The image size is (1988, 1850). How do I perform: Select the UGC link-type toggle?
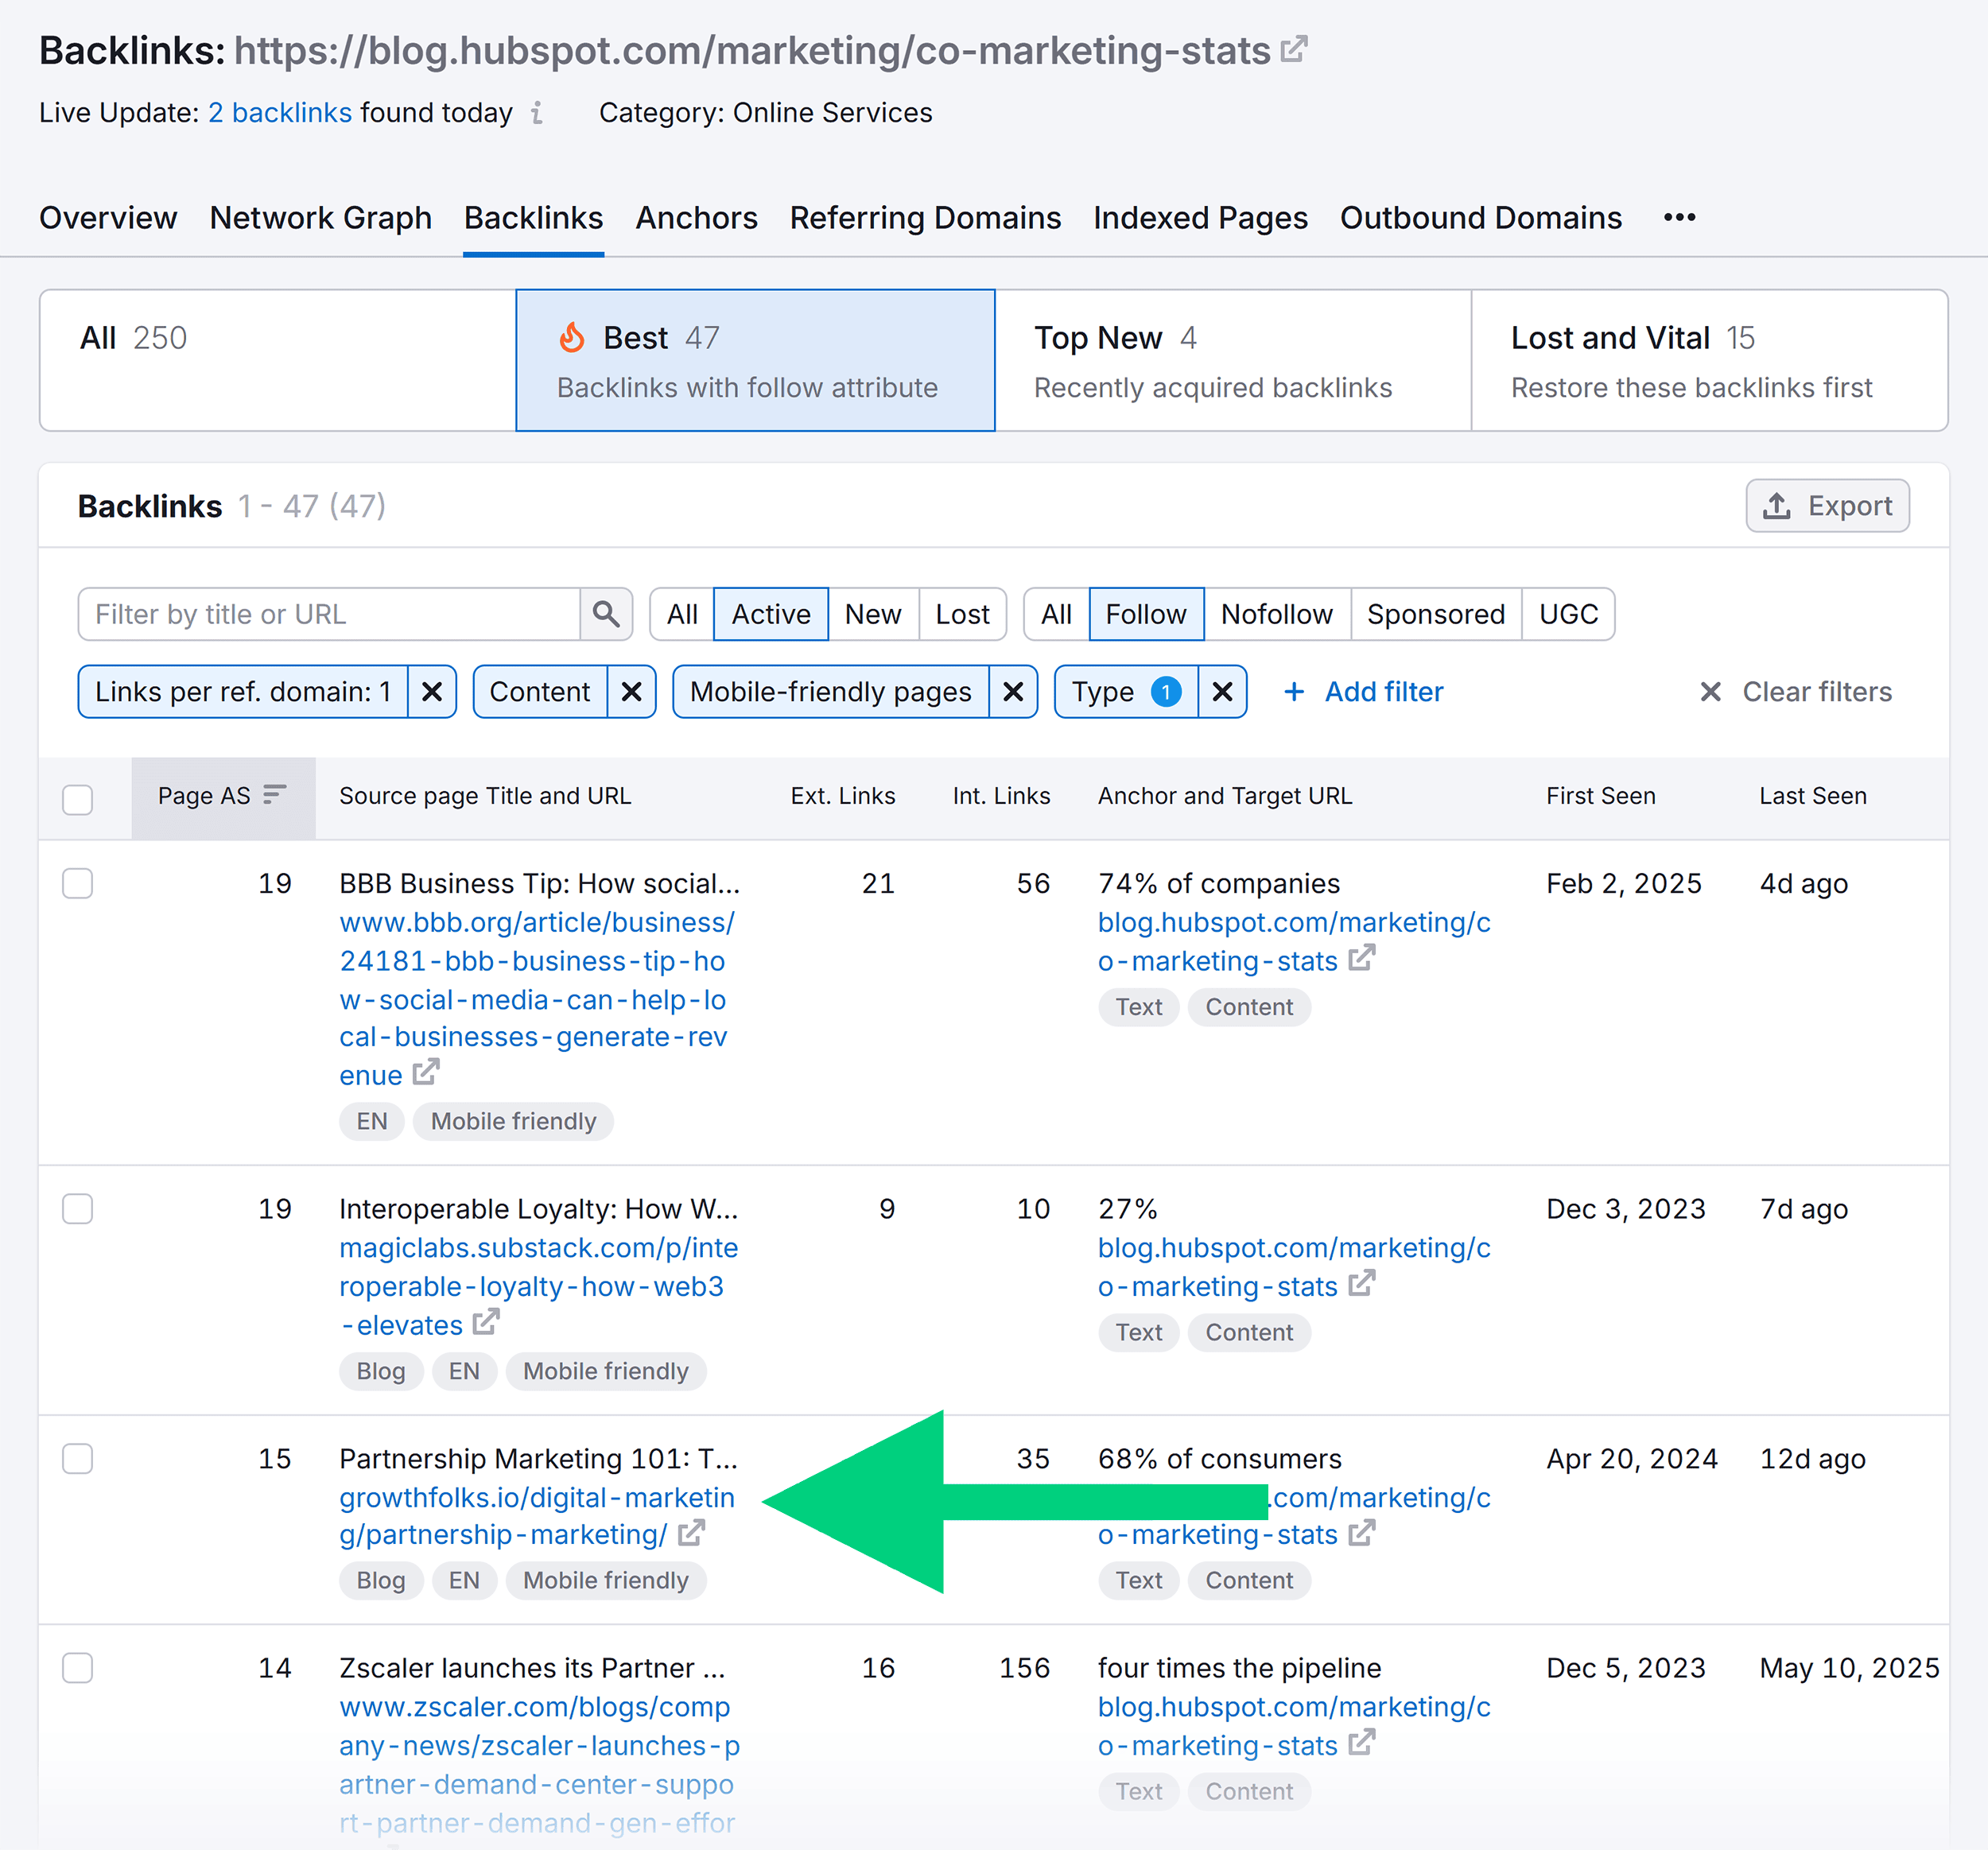point(1568,614)
